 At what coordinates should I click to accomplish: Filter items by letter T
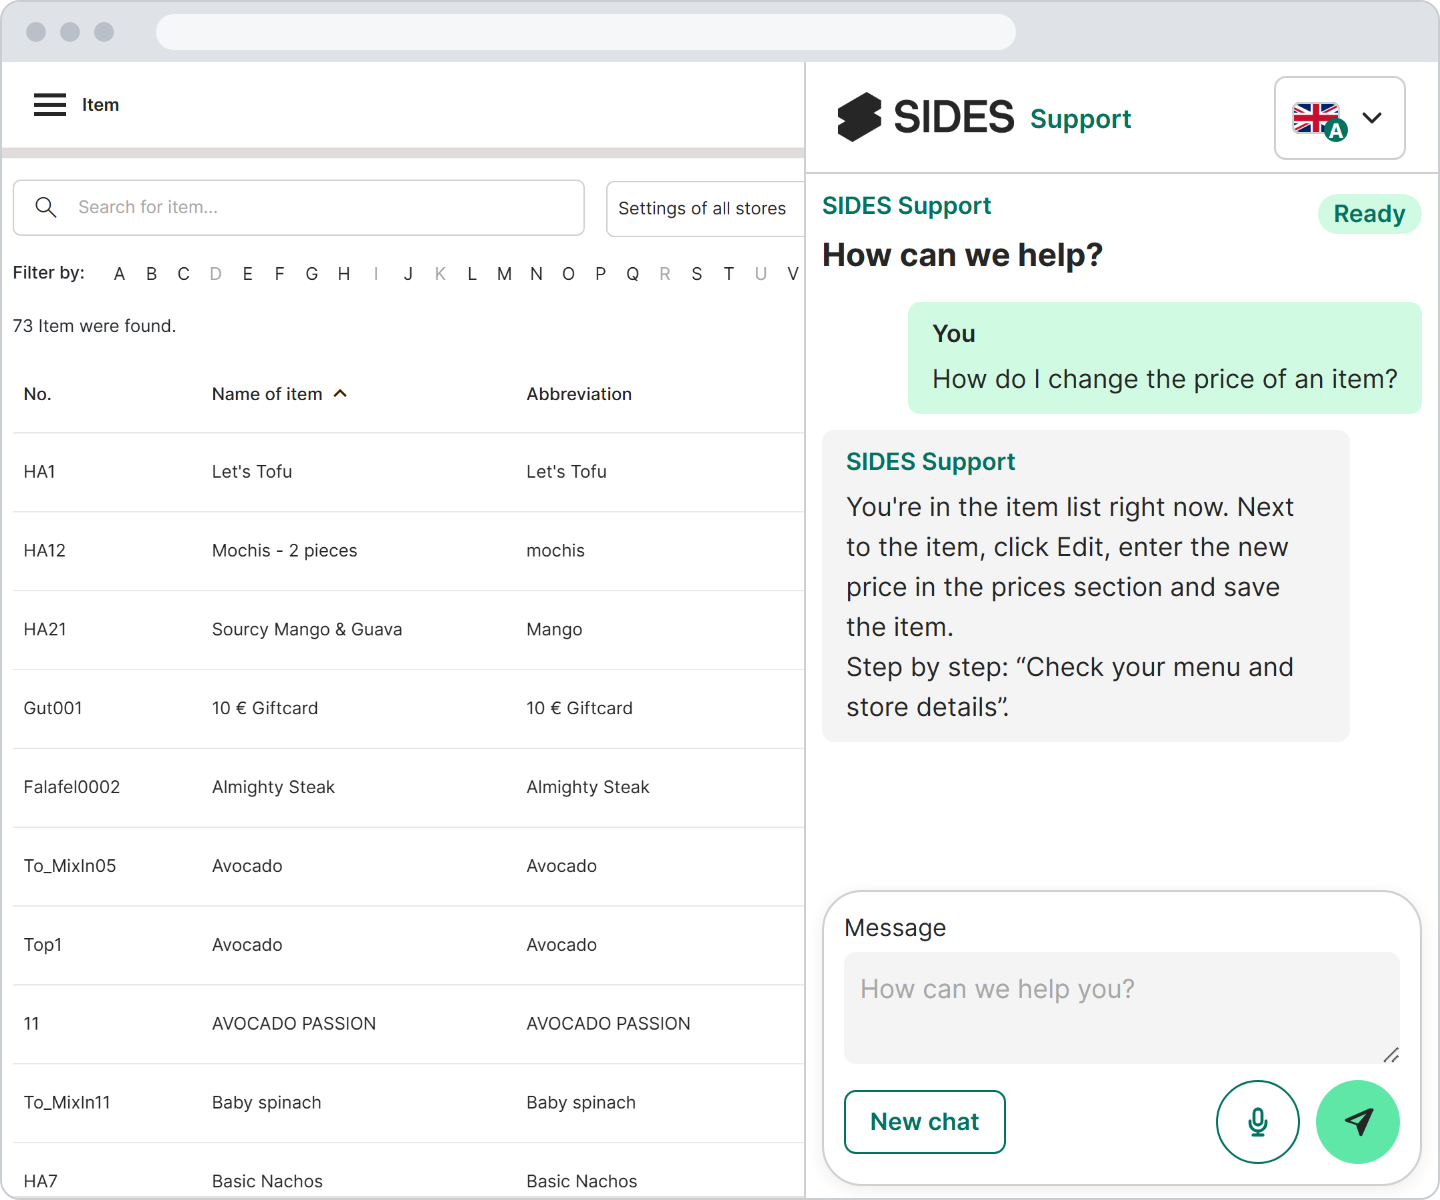(x=728, y=274)
